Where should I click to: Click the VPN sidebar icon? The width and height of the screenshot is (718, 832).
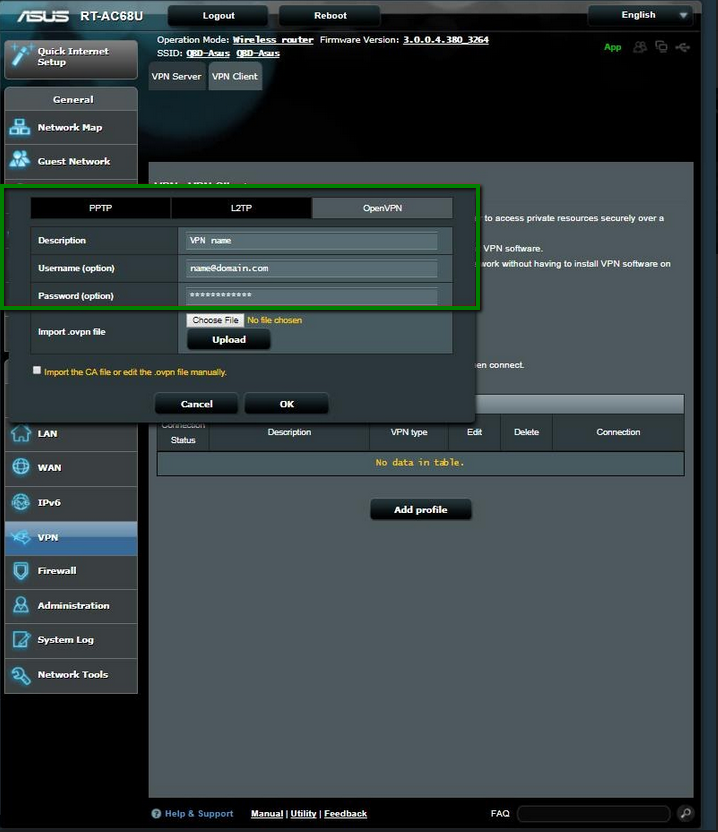click(21, 537)
